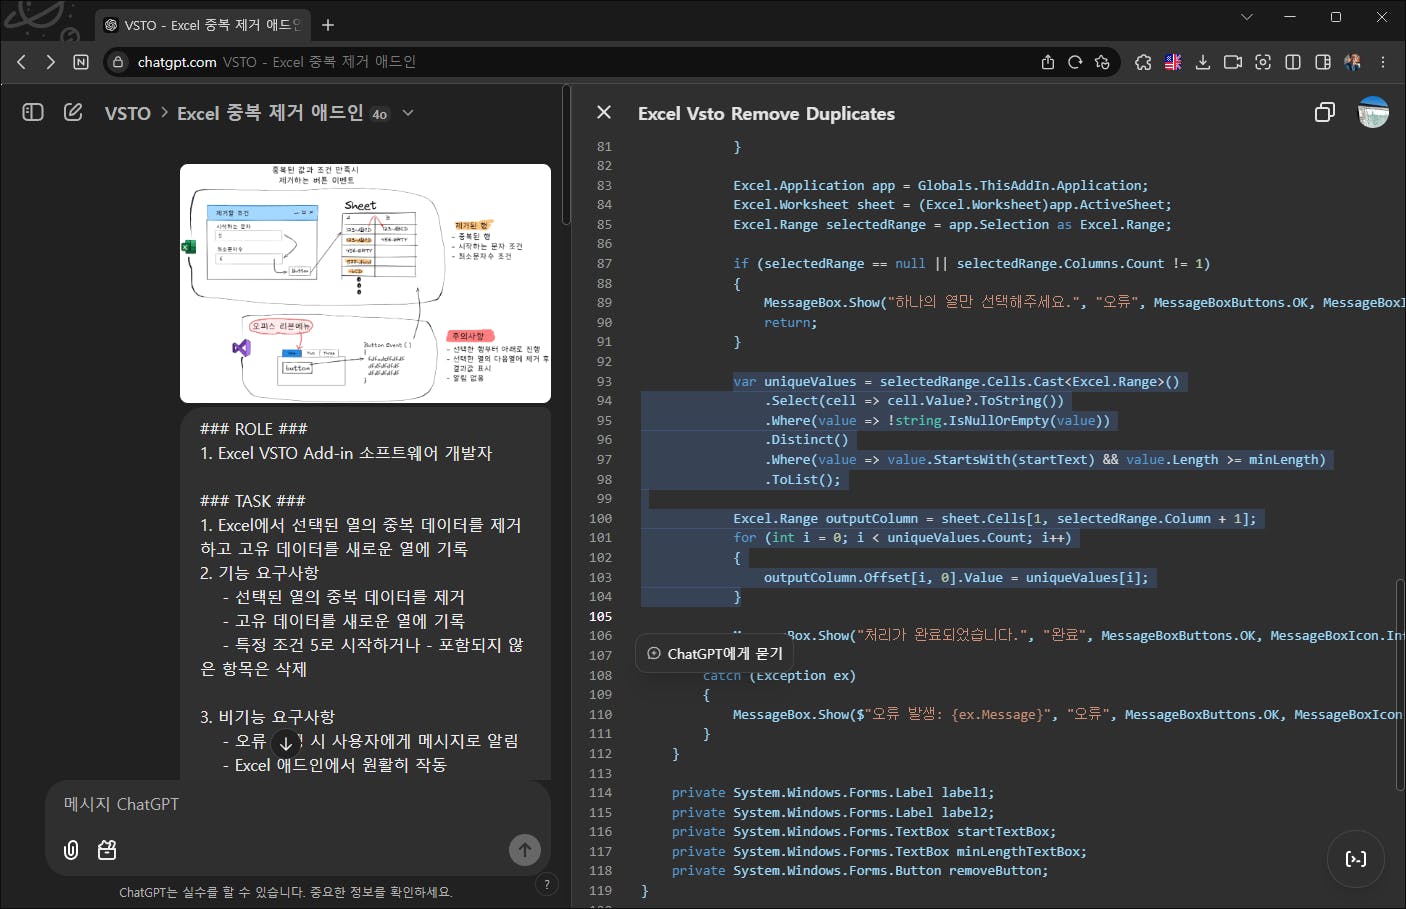This screenshot has height=909, width=1406.
Task: Expand the tab list chevron in title bar
Action: (1246, 17)
